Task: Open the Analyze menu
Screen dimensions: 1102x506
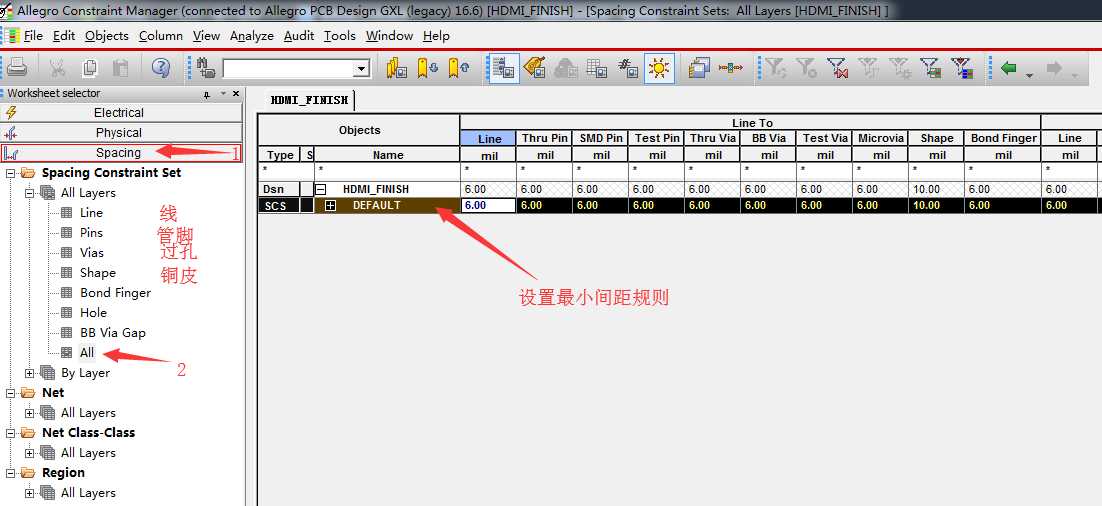Action: tap(252, 36)
